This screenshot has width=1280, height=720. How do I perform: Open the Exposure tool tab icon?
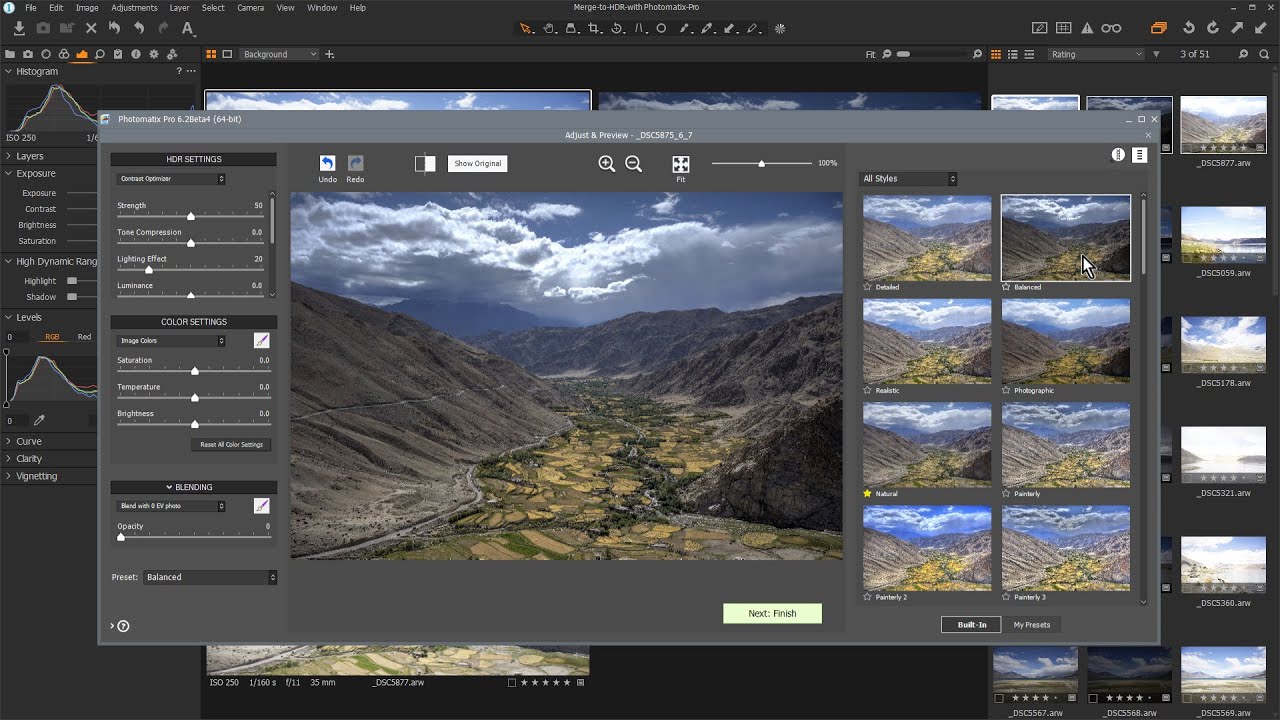[82, 54]
